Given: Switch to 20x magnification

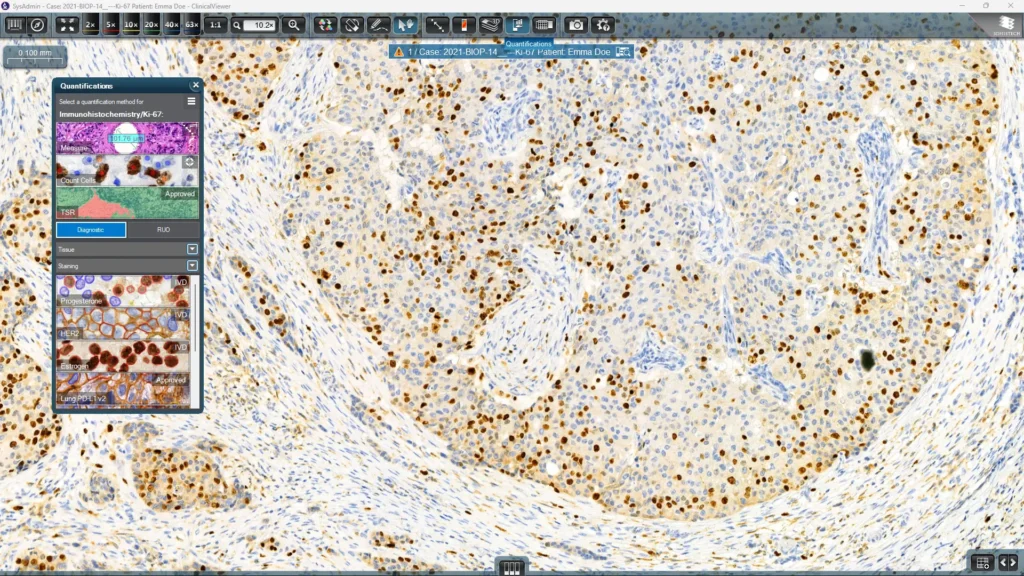Looking at the screenshot, I should pyautogui.click(x=151, y=25).
